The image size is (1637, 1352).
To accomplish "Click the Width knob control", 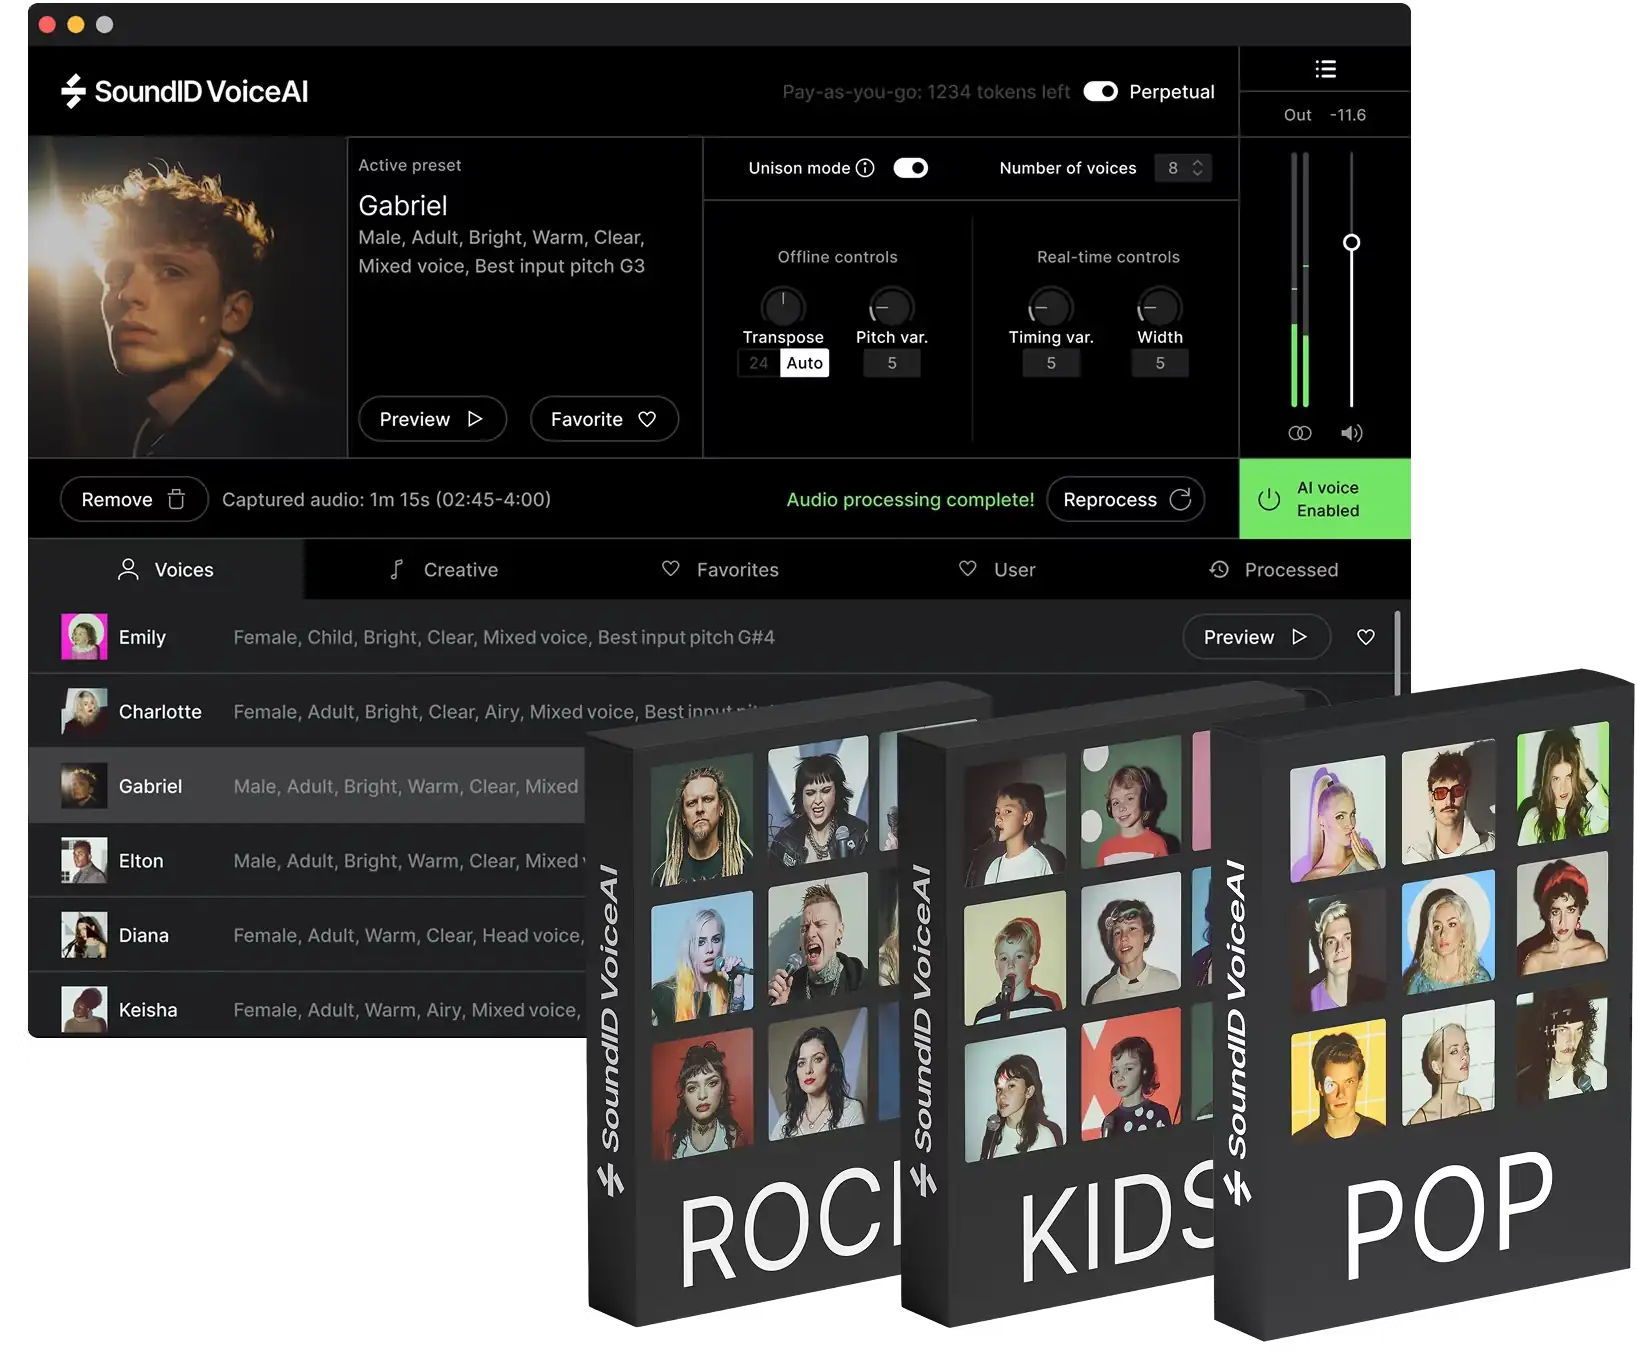I will [x=1158, y=308].
